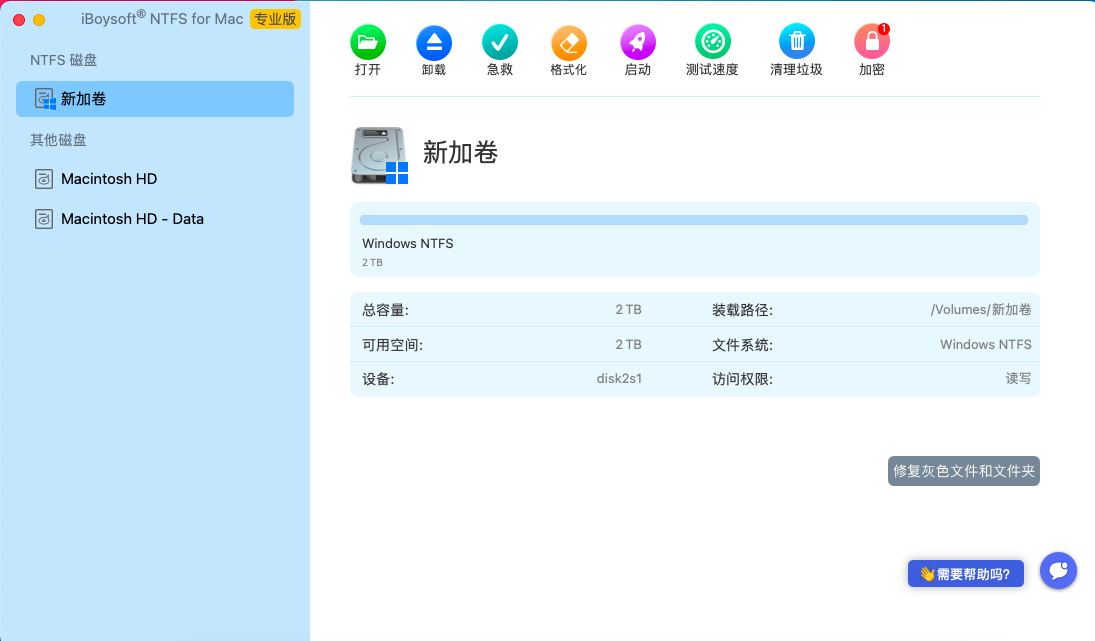Click the green Open (打开) folder icon
Viewport: 1095px width, 641px height.
[x=367, y=42]
